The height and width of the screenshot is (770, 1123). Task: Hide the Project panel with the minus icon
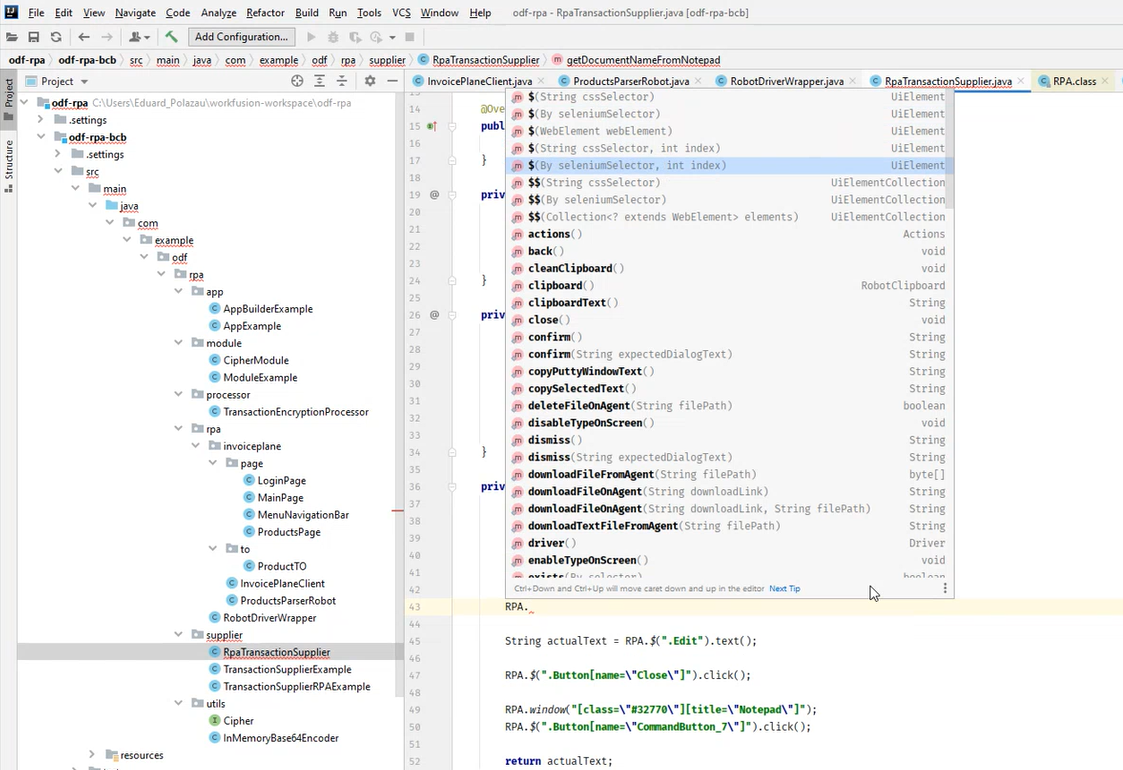click(x=392, y=81)
